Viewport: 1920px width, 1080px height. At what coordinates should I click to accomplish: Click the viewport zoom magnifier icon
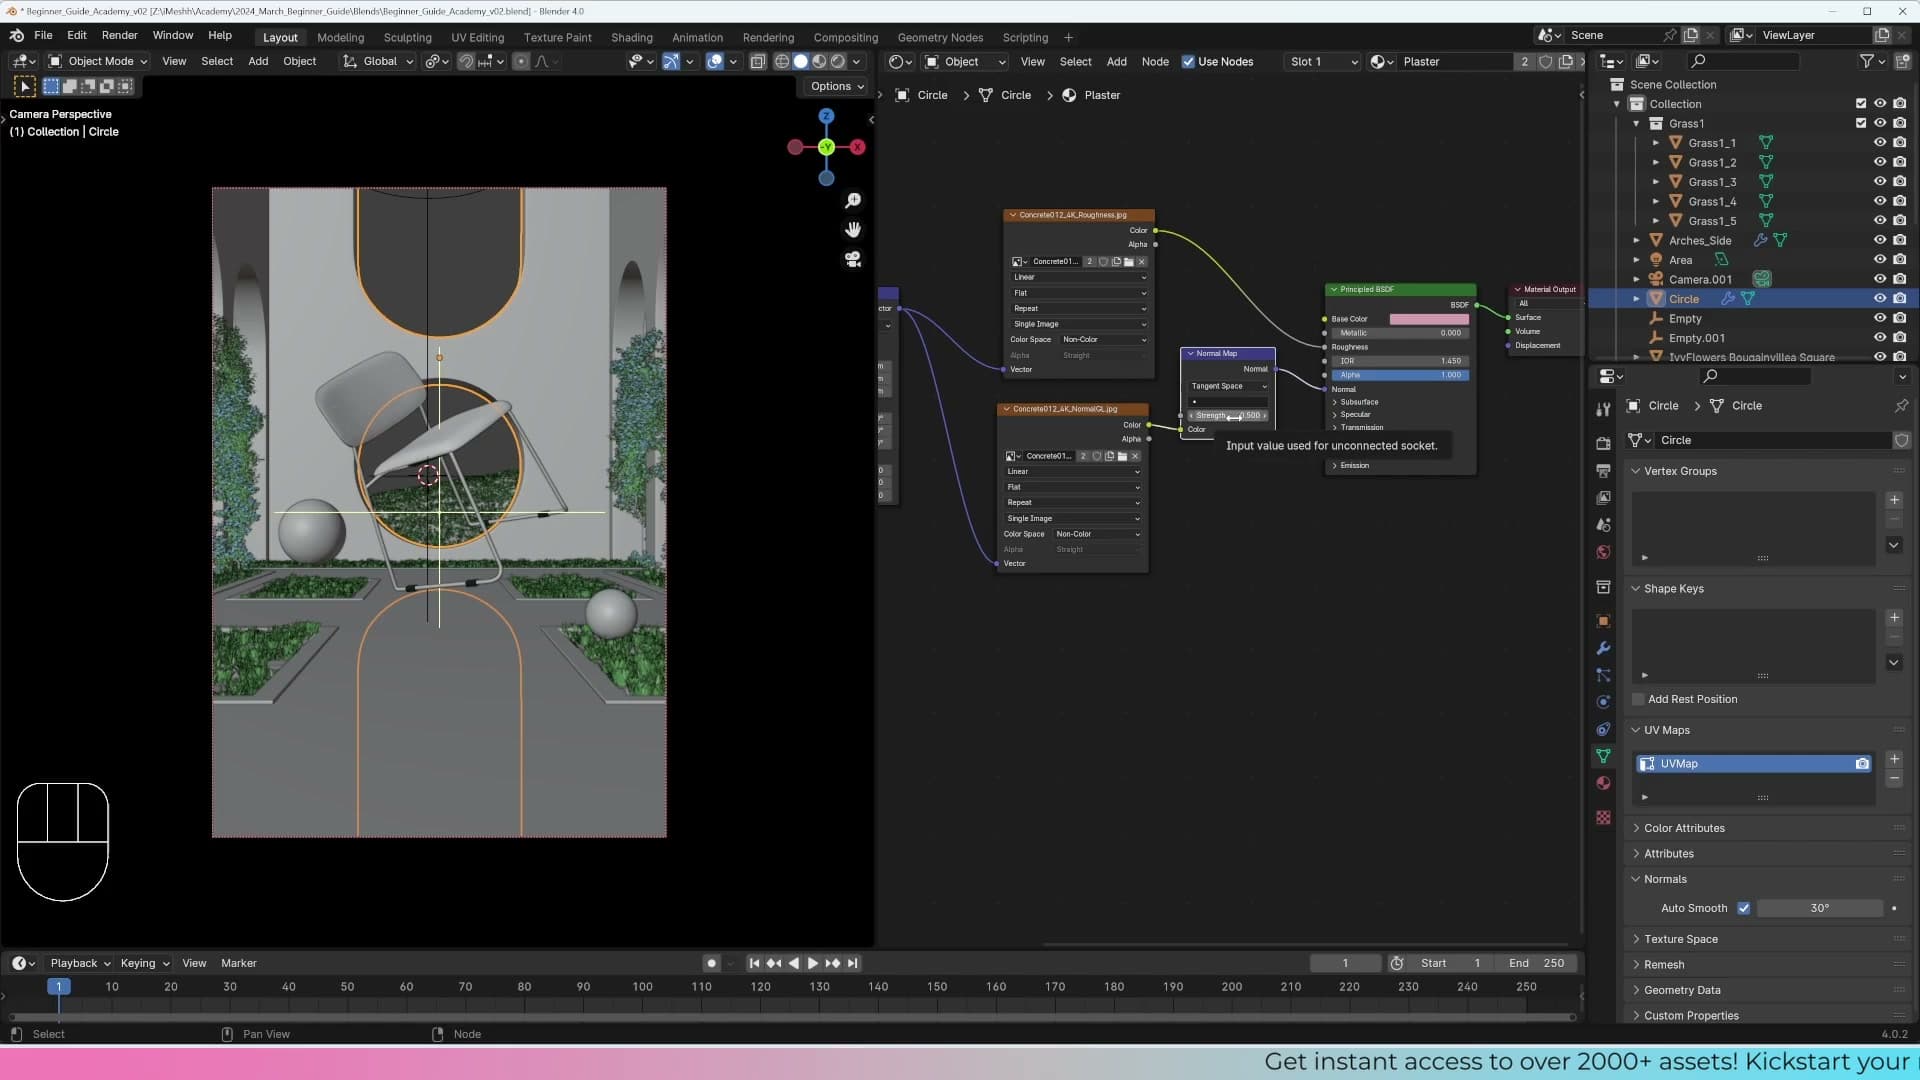click(x=853, y=201)
